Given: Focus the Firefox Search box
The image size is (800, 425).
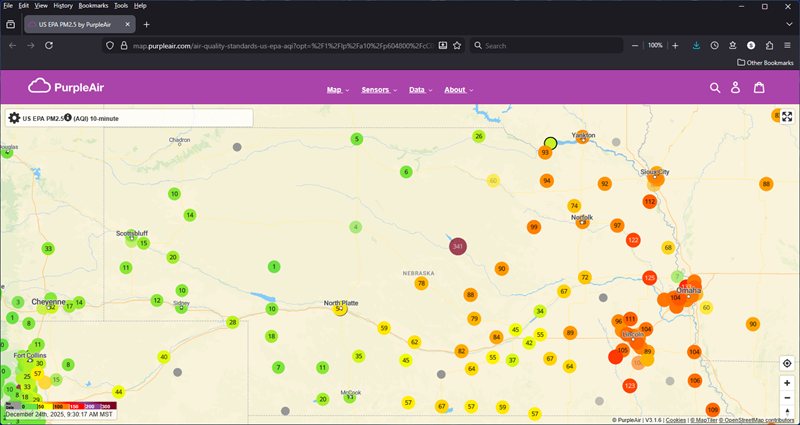Looking at the screenshot, I should click(x=546, y=45).
